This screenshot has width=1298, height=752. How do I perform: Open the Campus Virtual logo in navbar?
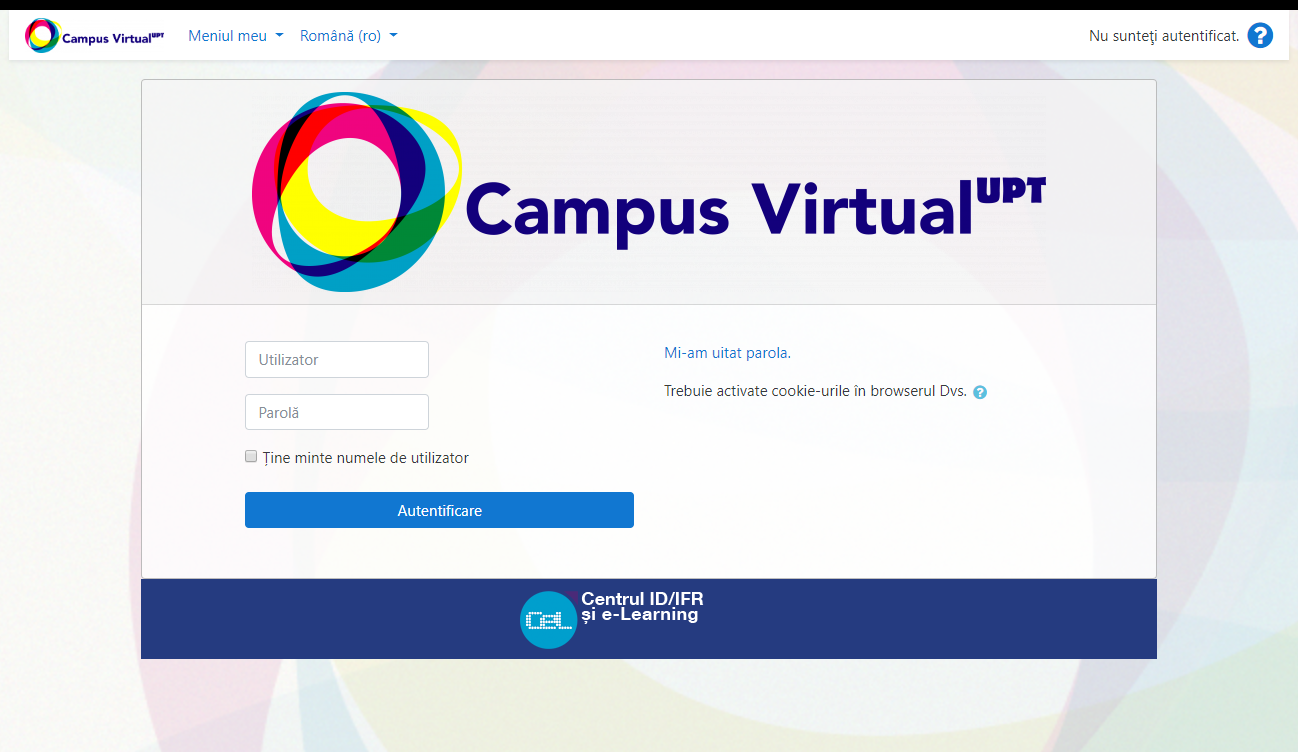[94, 36]
